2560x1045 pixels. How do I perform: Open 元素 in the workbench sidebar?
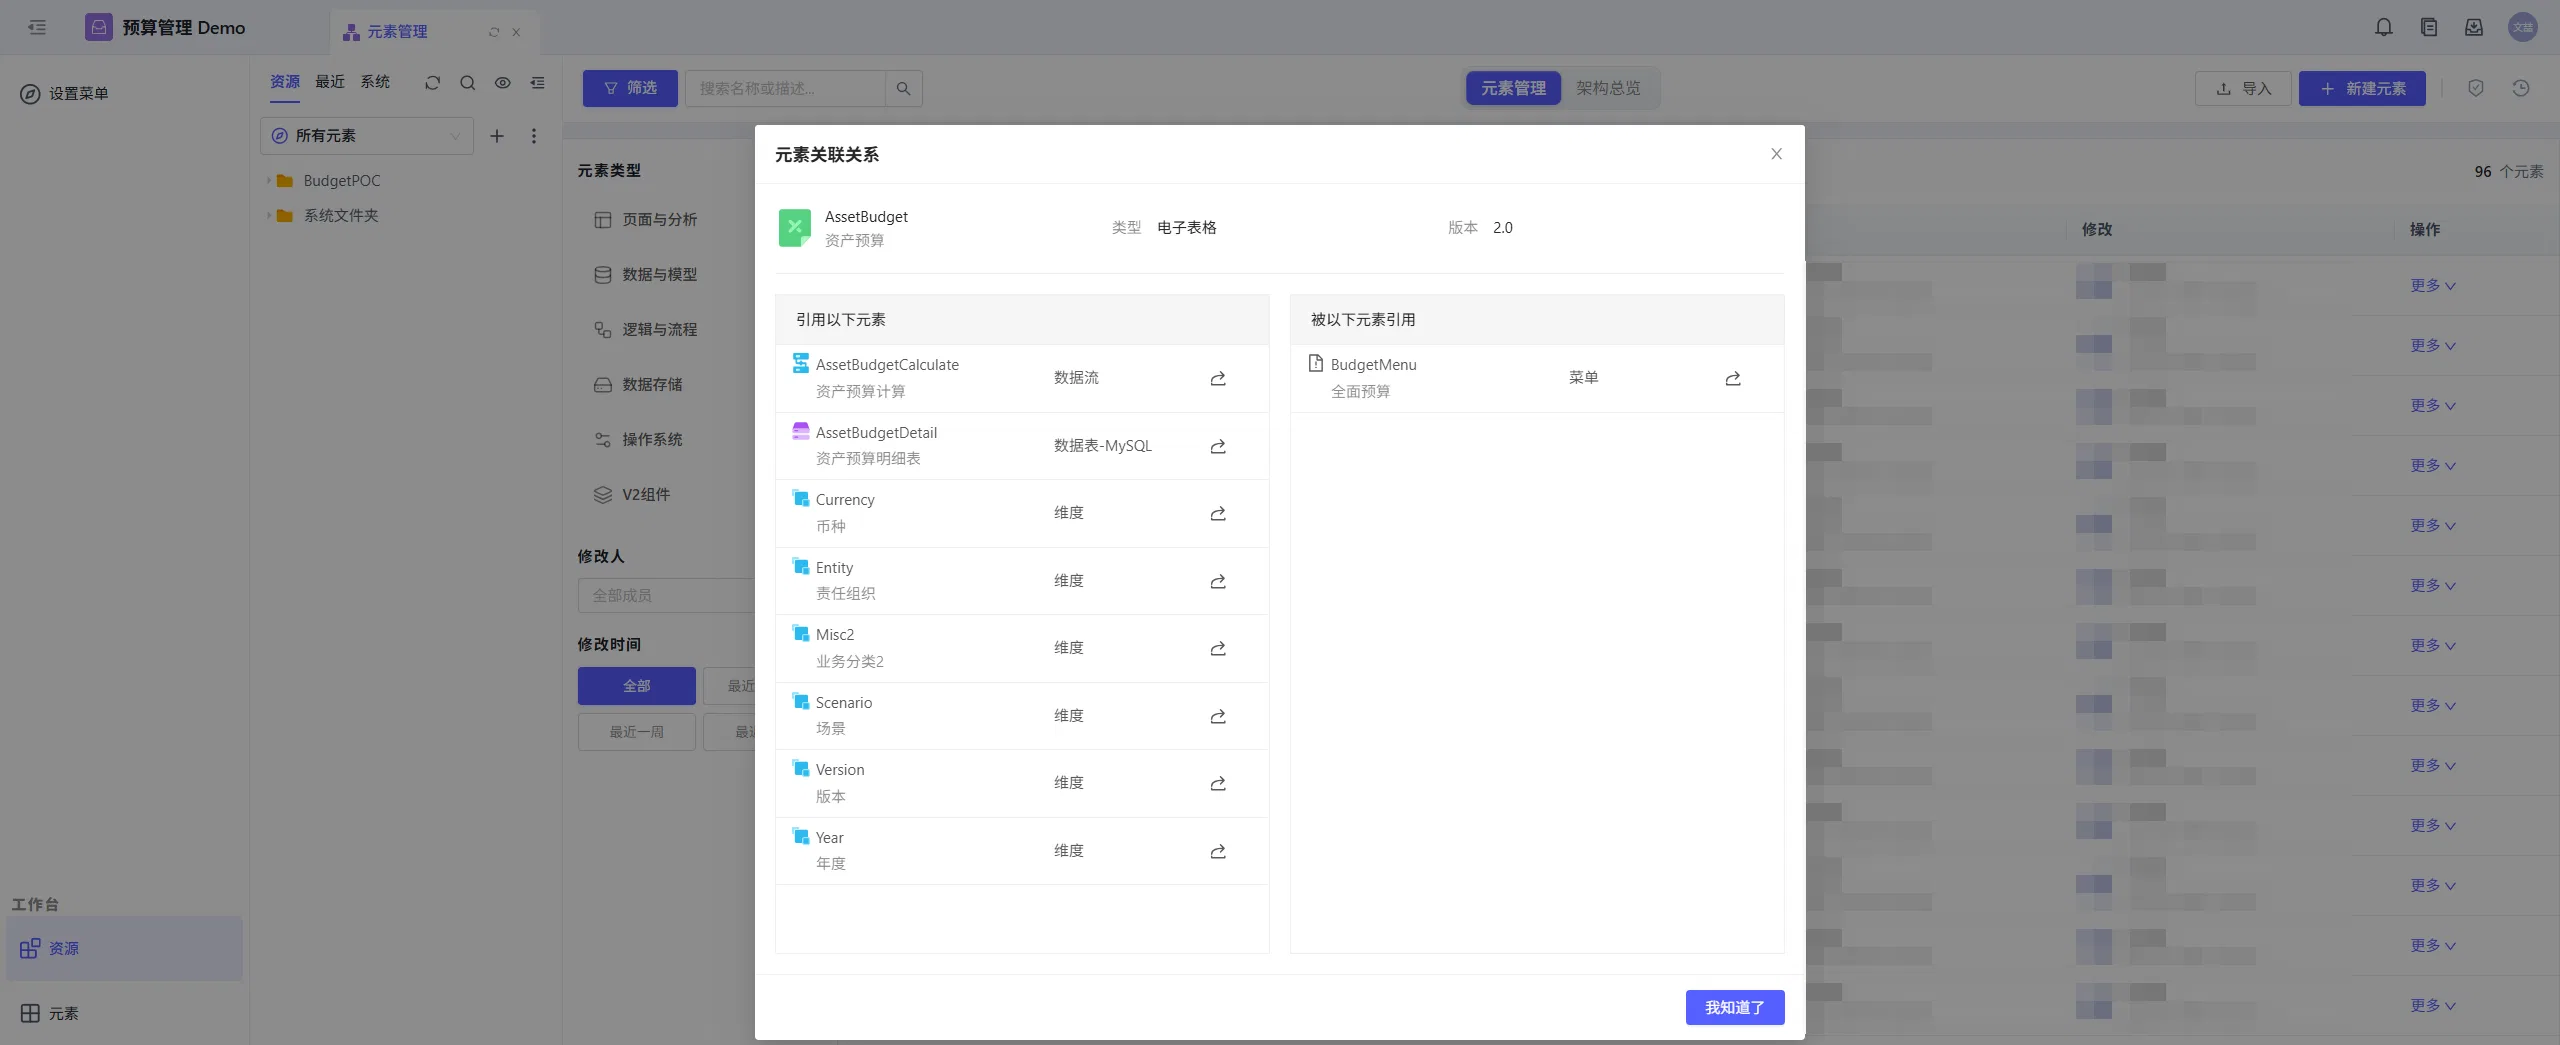click(49, 1013)
